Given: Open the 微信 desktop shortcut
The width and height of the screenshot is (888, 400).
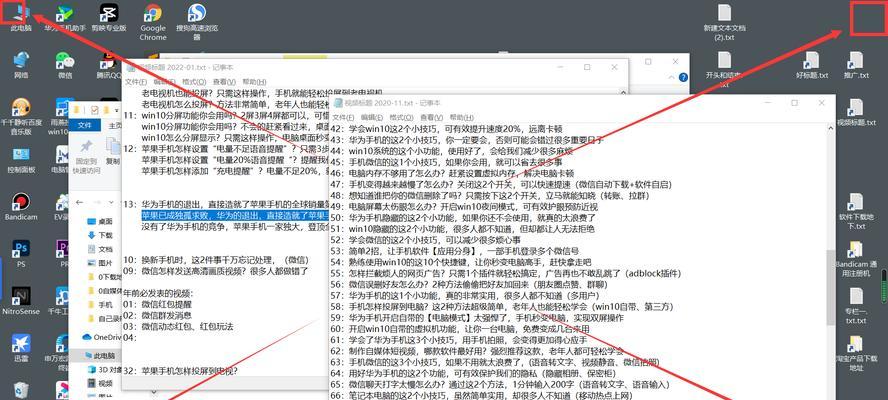Looking at the screenshot, I should (x=65, y=65).
